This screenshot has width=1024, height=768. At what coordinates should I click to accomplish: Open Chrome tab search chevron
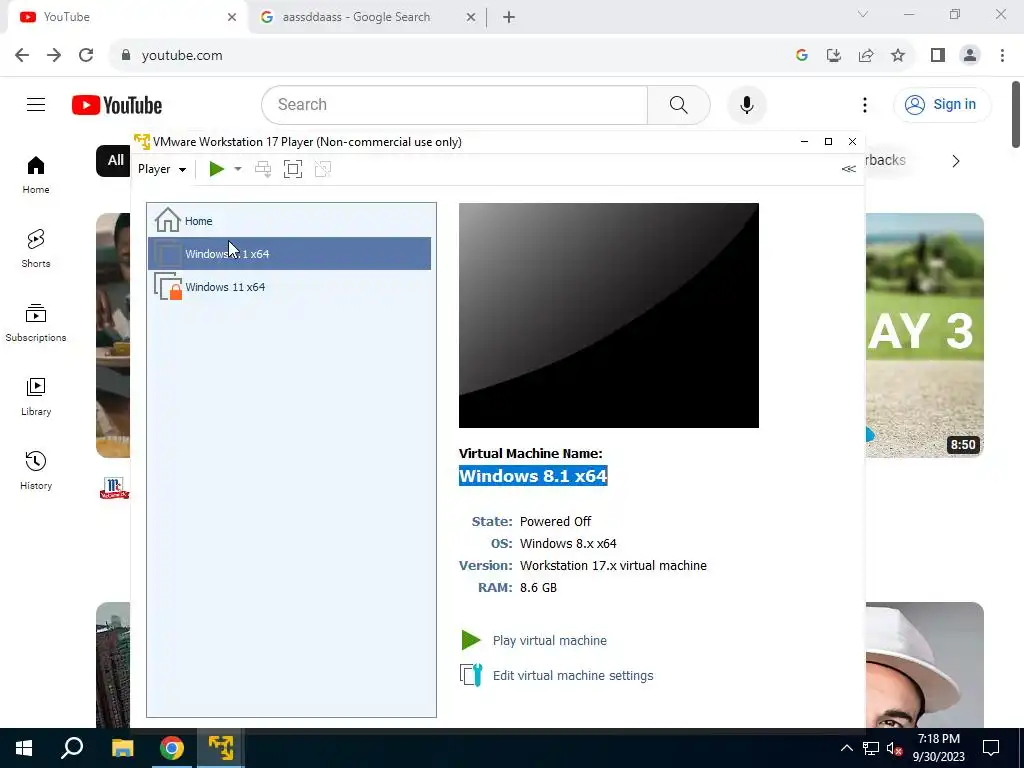coord(863,14)
